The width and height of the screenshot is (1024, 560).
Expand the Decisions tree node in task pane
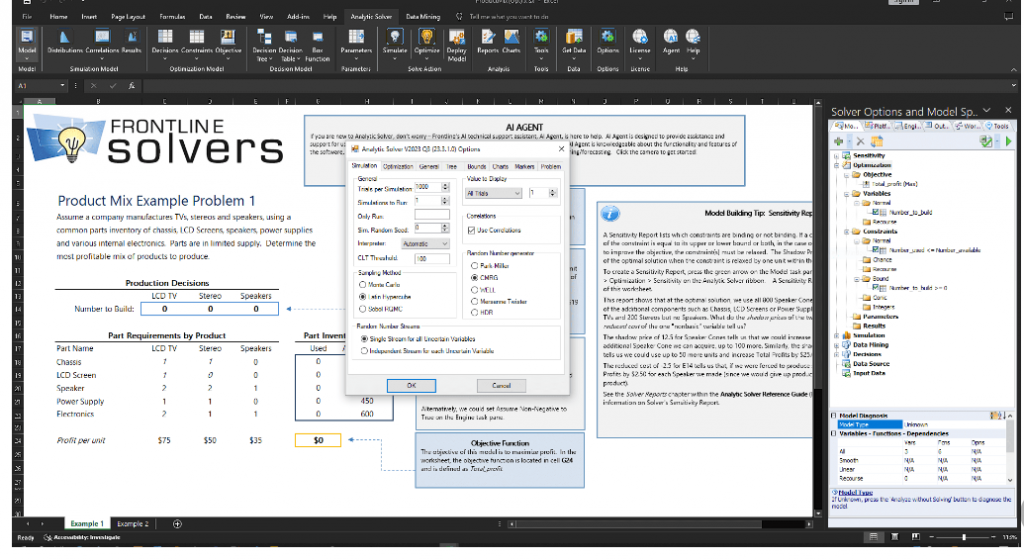point(837,354)
